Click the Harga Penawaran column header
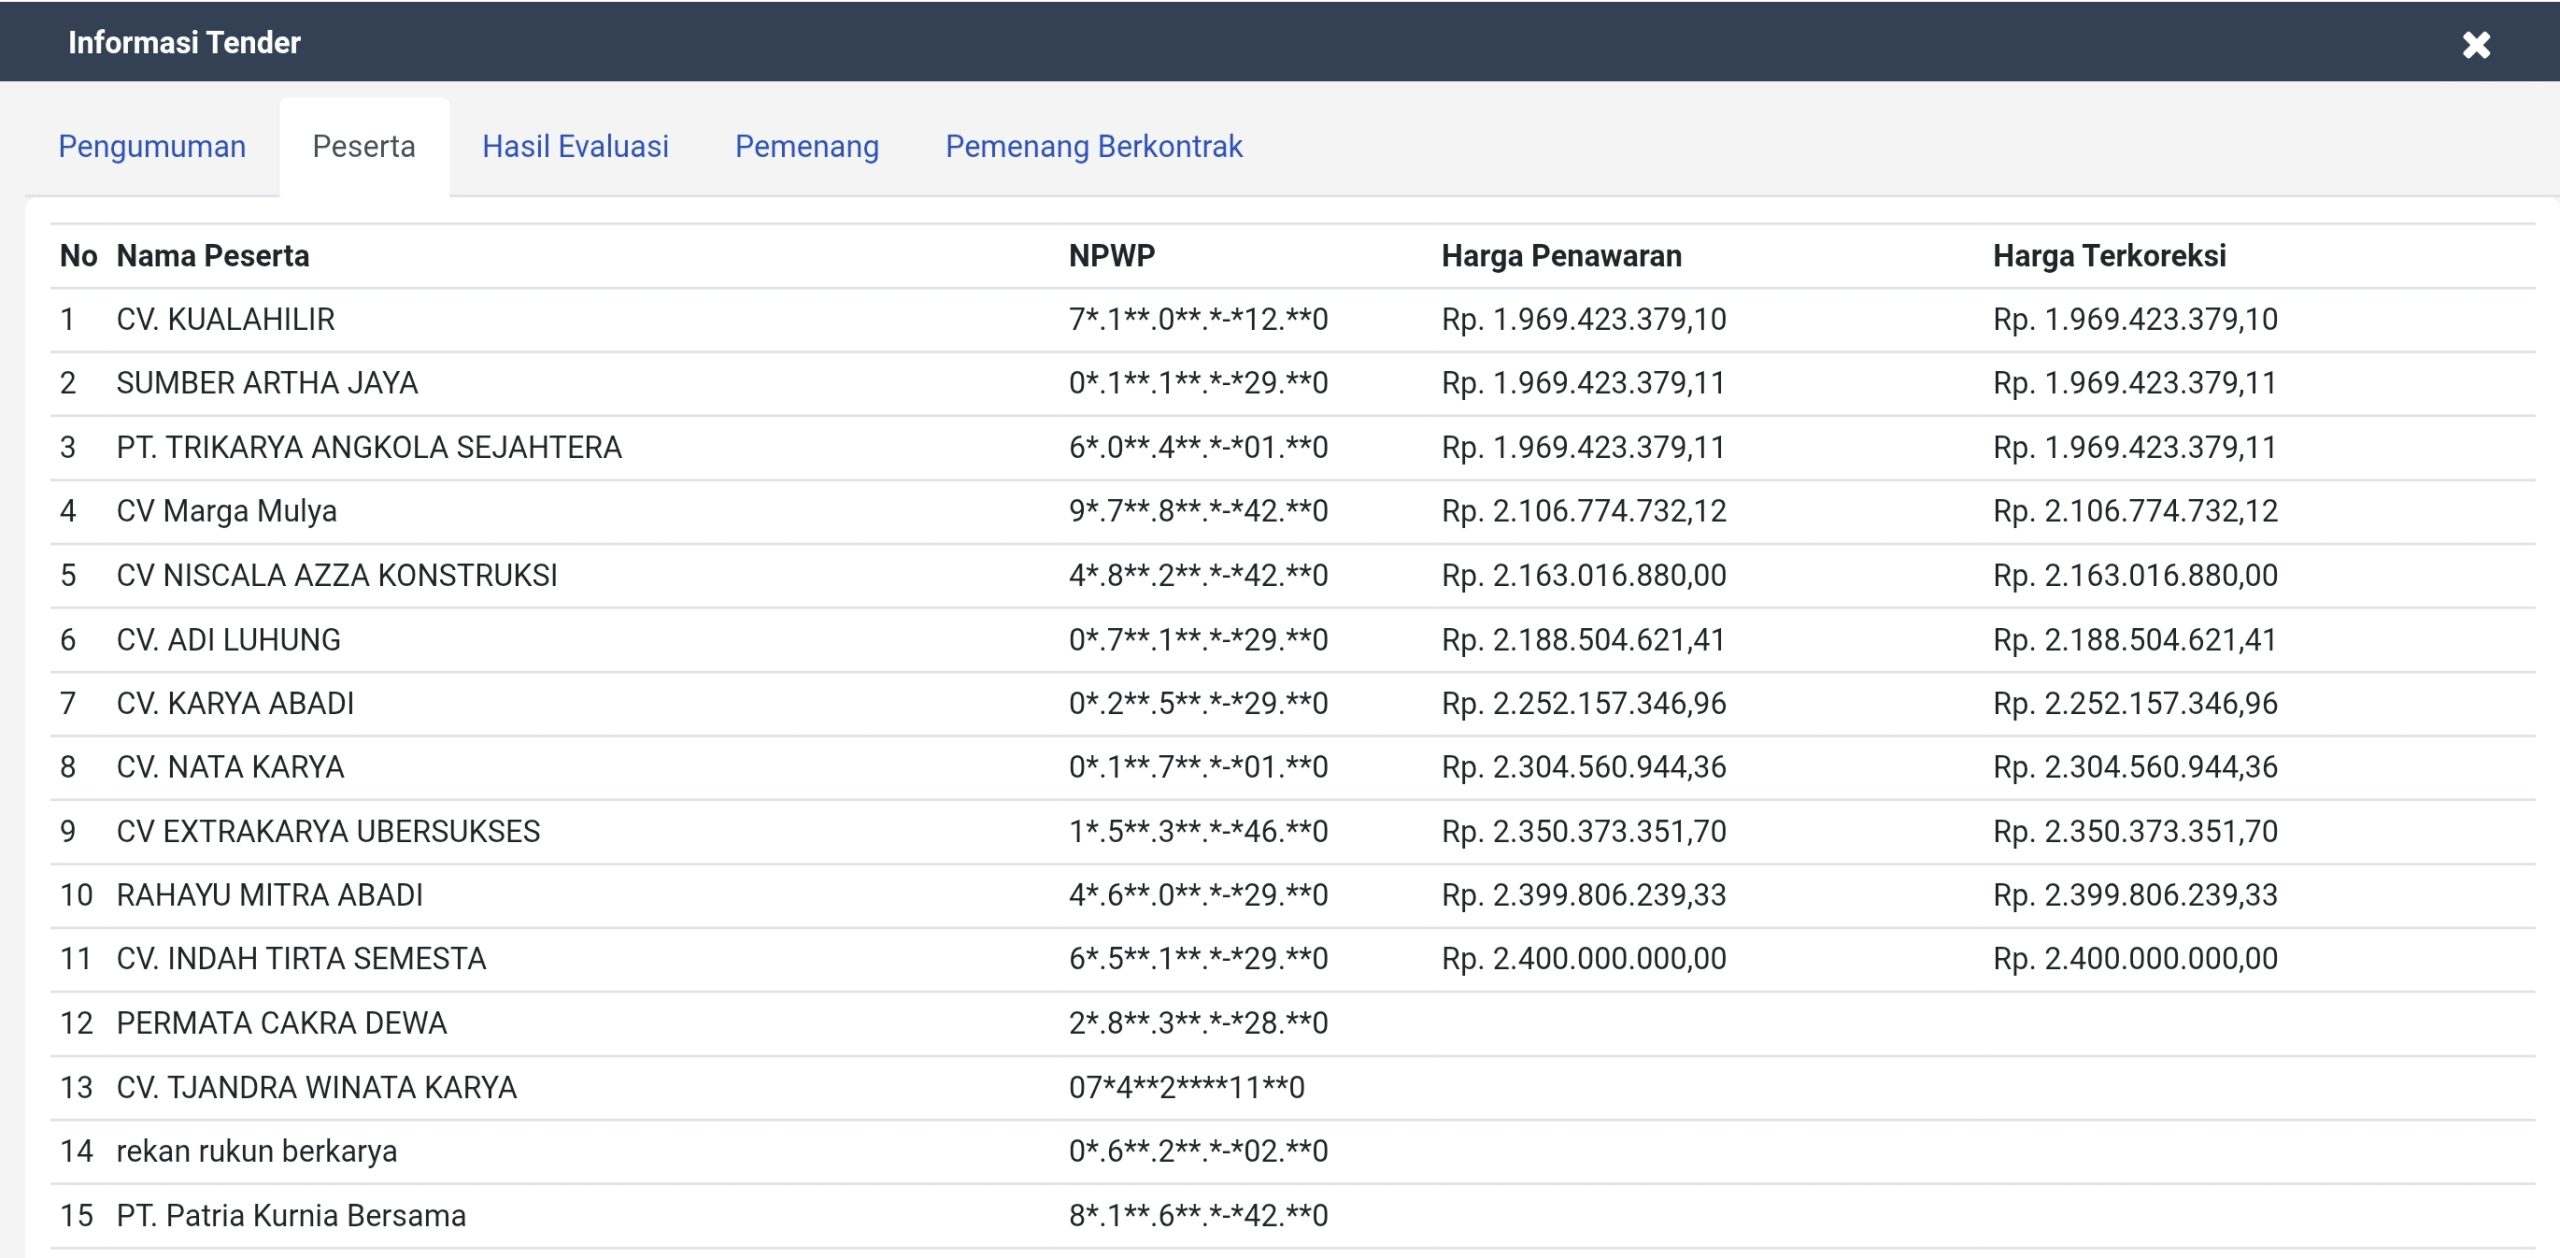2560x1258 pixels. click(x=1560, y=256)
